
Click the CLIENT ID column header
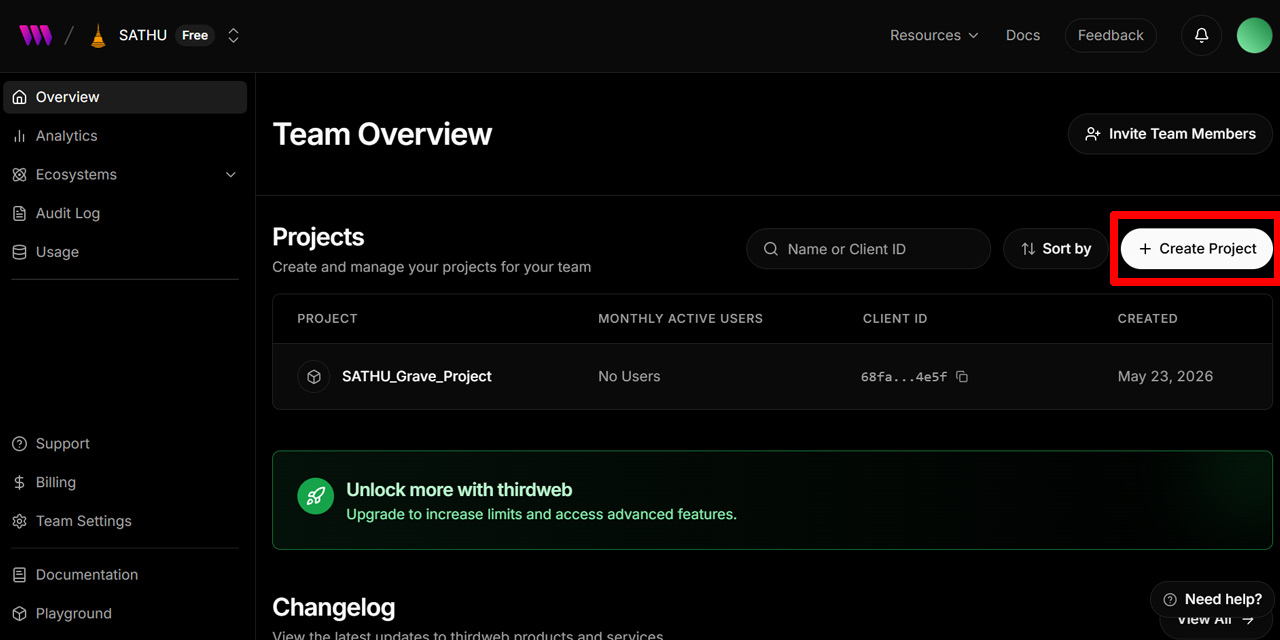(x=895, y=319)
